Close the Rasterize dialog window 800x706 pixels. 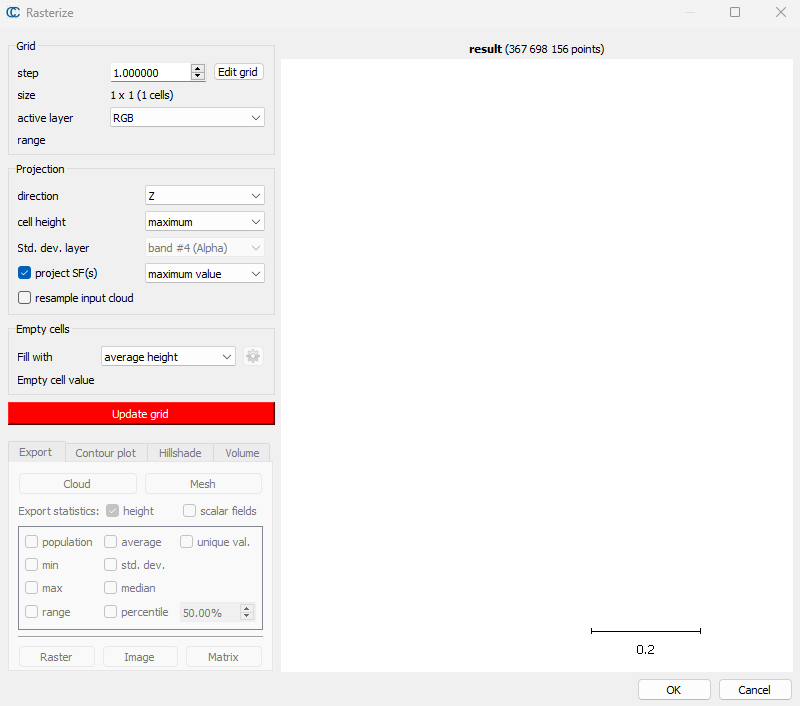(780, 13)
